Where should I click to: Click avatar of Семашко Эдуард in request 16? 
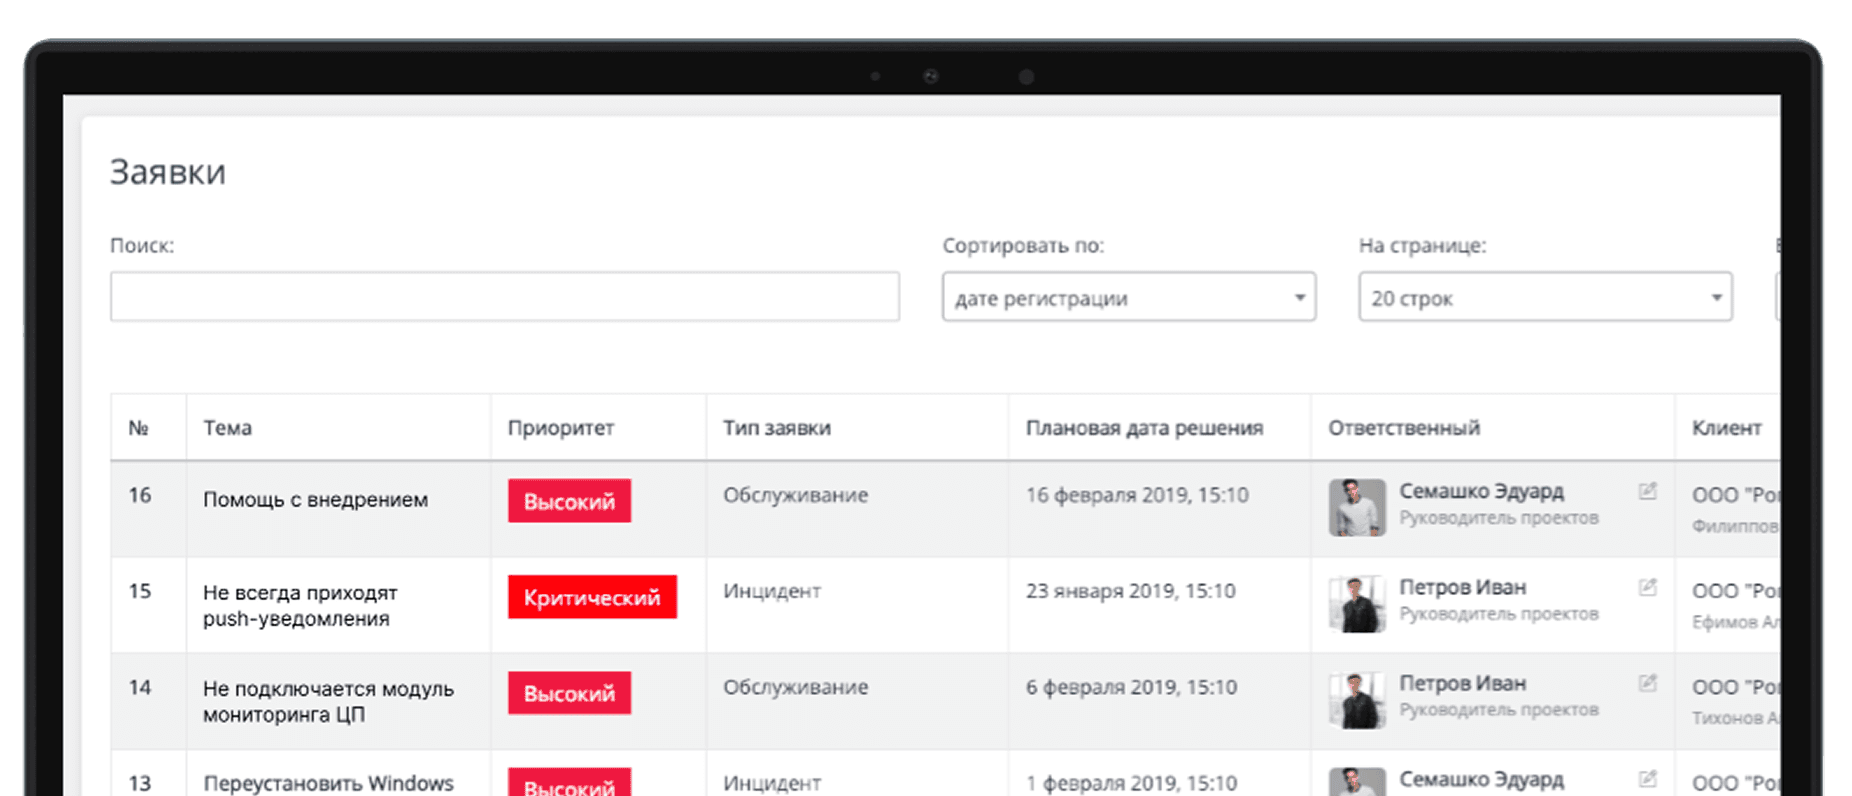point(1356,507)
